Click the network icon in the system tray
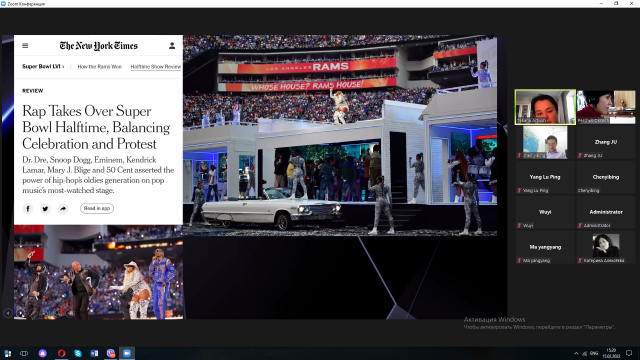The height and width of the screenshot is (360, 640). click(x=584, y=353)
